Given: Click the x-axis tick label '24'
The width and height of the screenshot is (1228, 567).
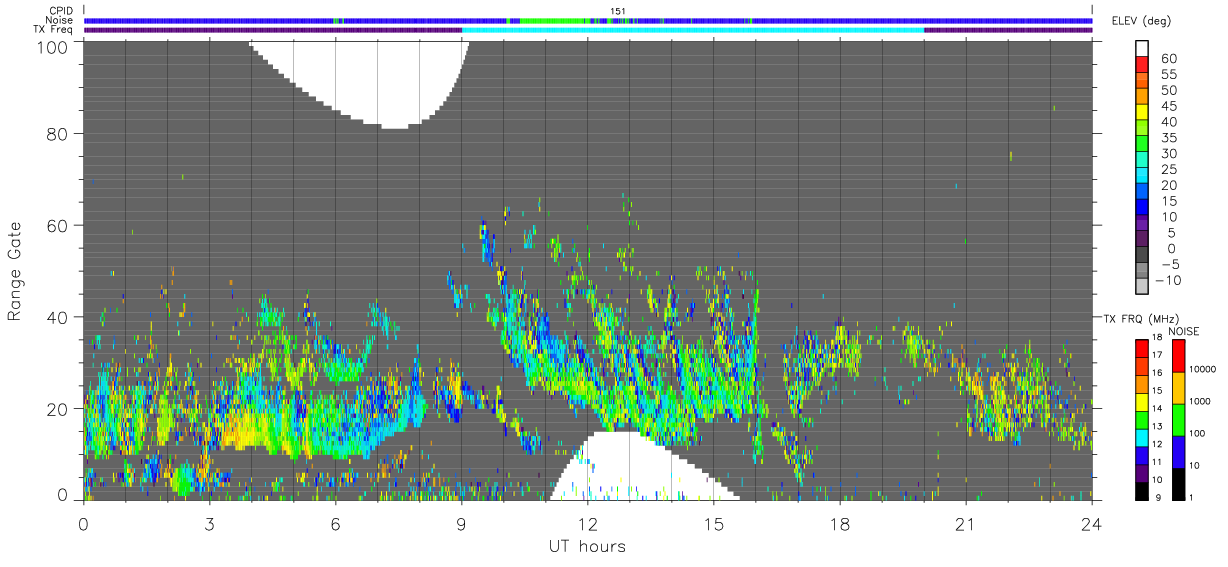Looking at the screenshot, I should (1092, 524).
